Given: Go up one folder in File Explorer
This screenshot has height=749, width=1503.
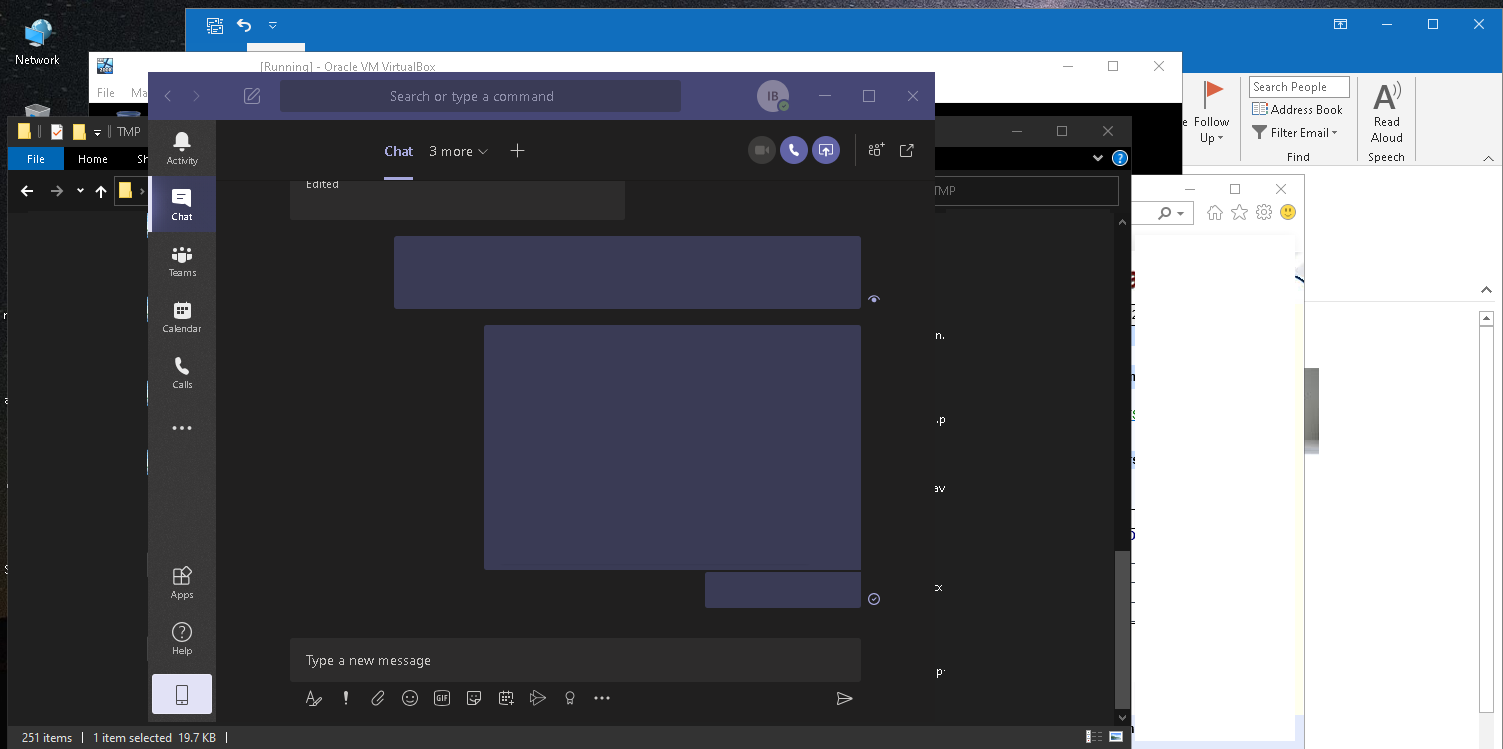Looking at the screenshot, I should (101, 191).
